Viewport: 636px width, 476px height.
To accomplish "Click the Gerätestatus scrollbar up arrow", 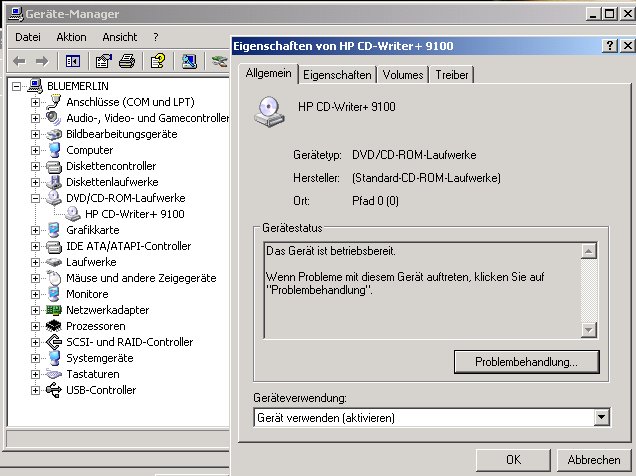I will (589, 251).
